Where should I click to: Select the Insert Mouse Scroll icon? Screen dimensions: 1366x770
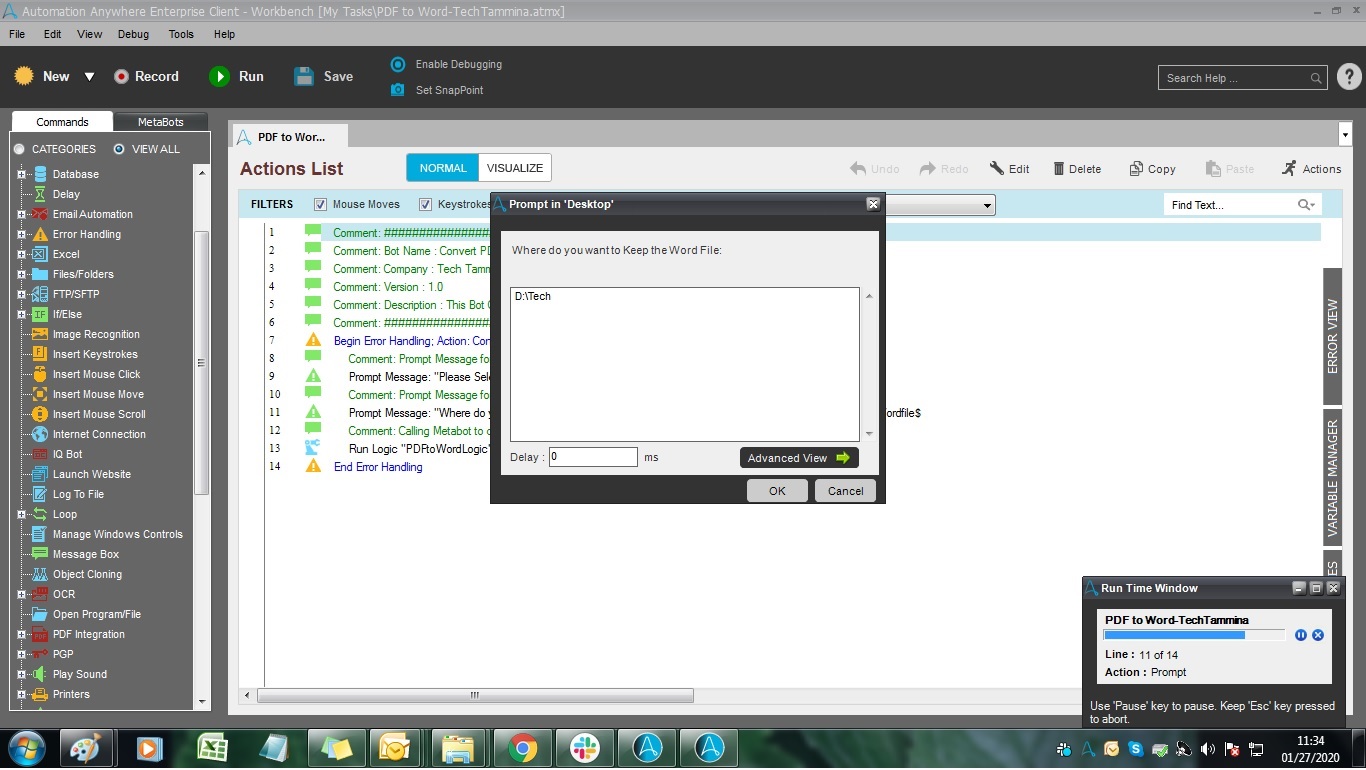40,414
